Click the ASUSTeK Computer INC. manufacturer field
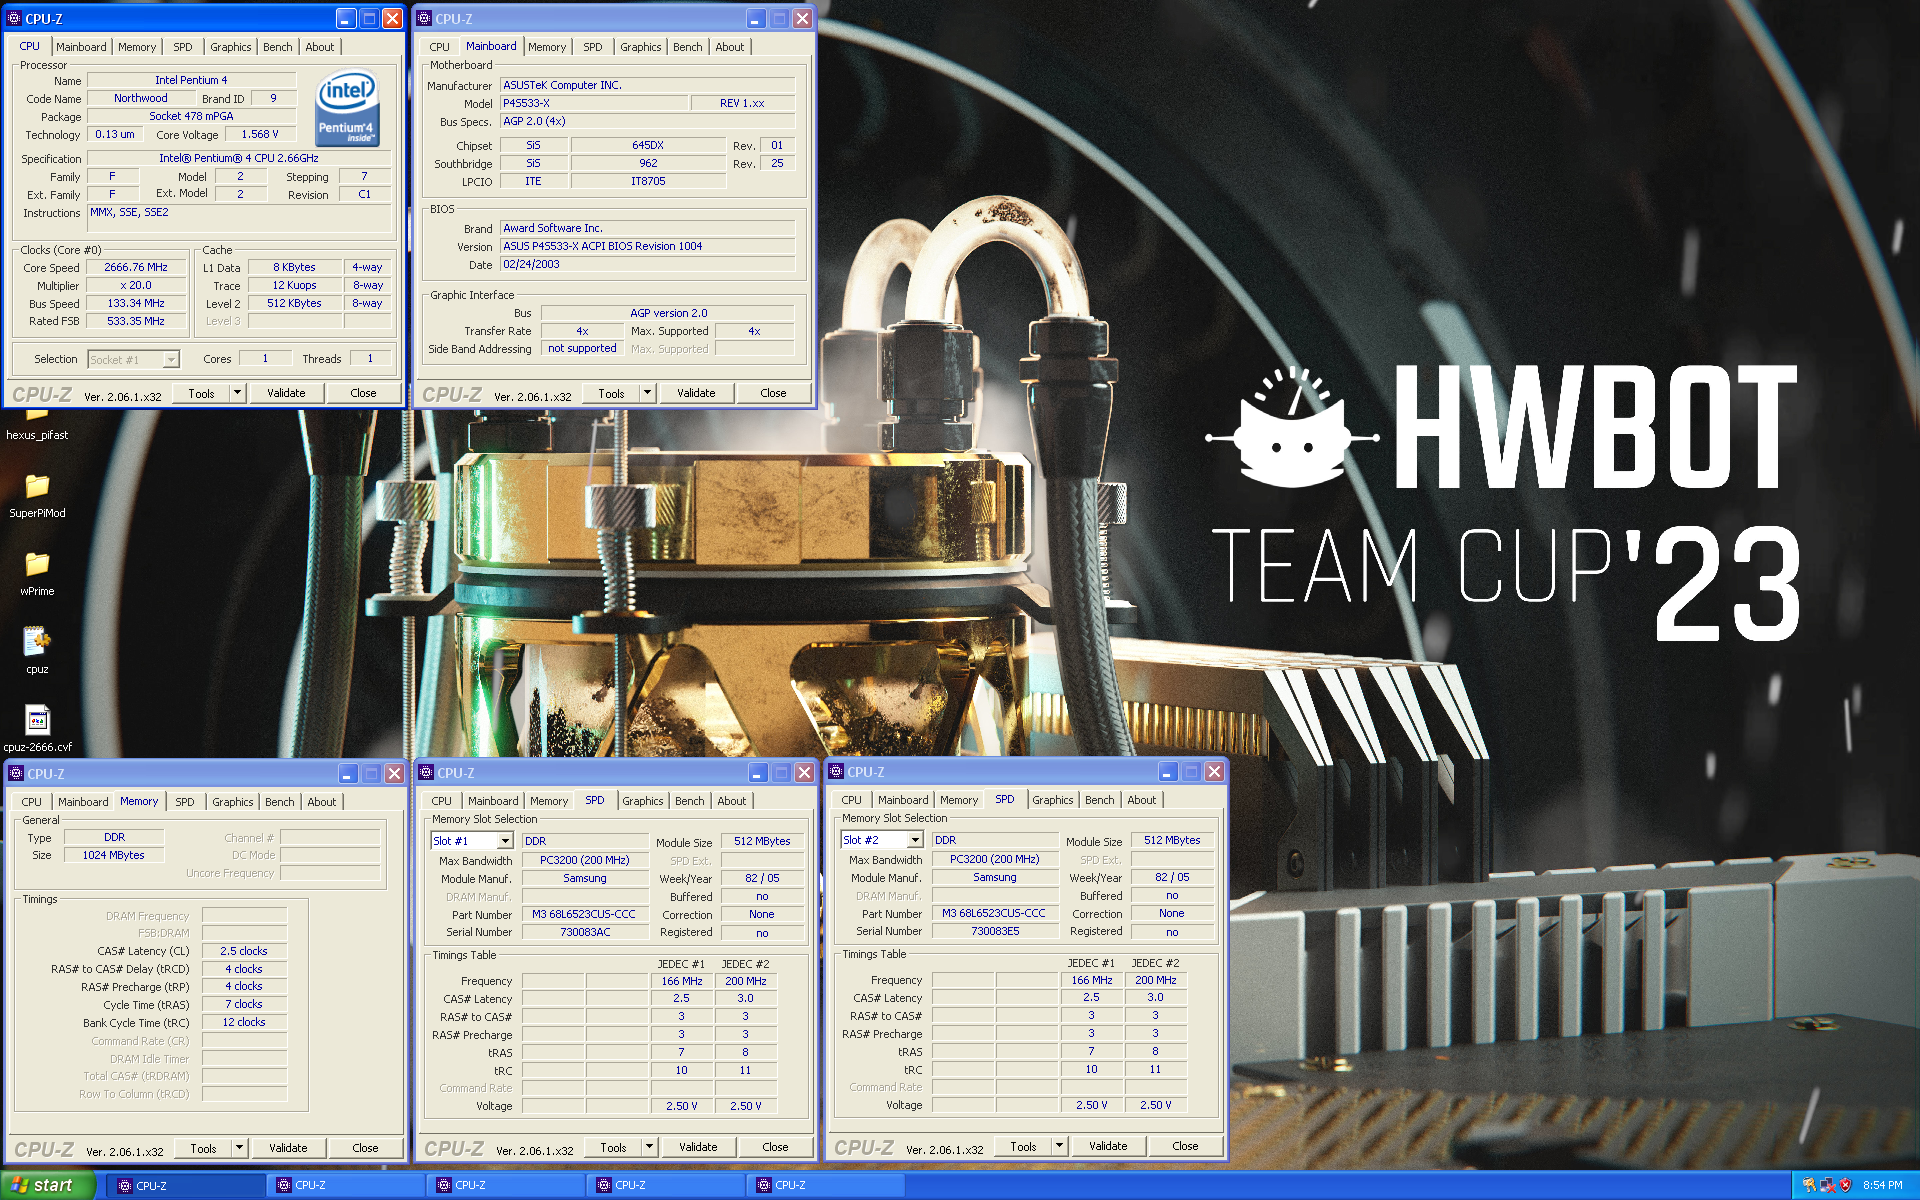Viewport: 1920px width, 1200px height. point(647,85)
